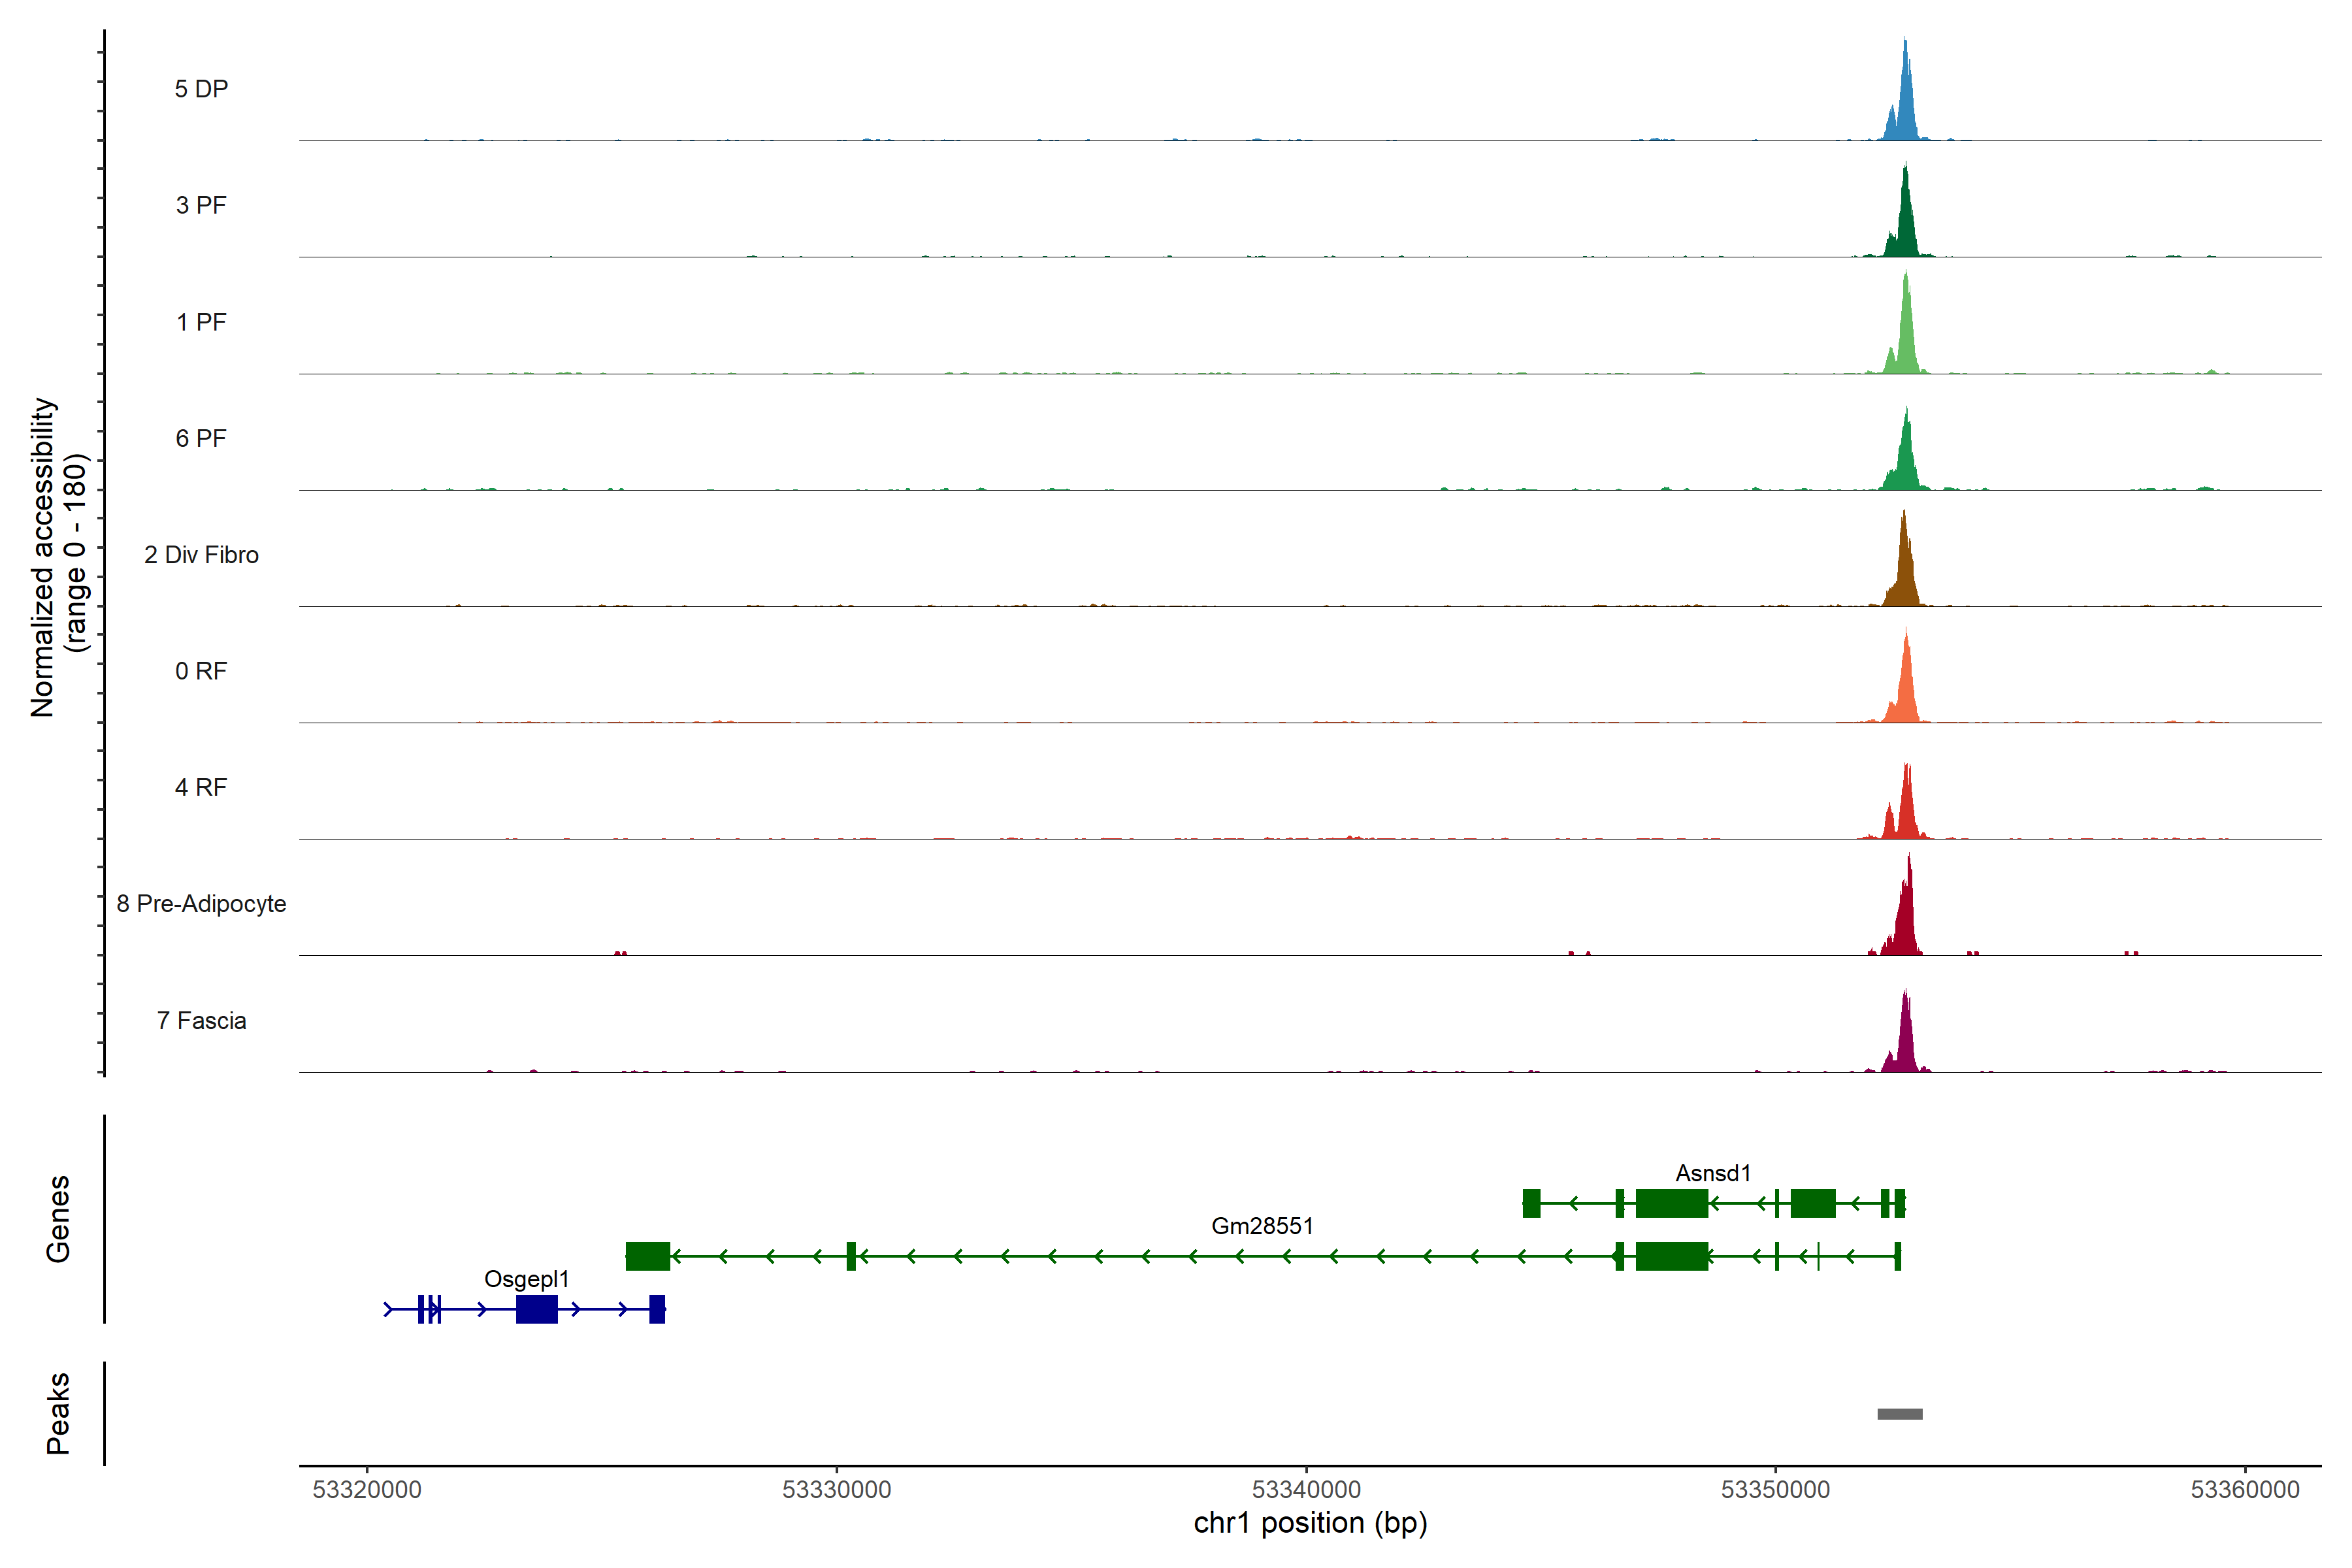Click the Asnsd1 gene label

(x=1713, y=1173)
